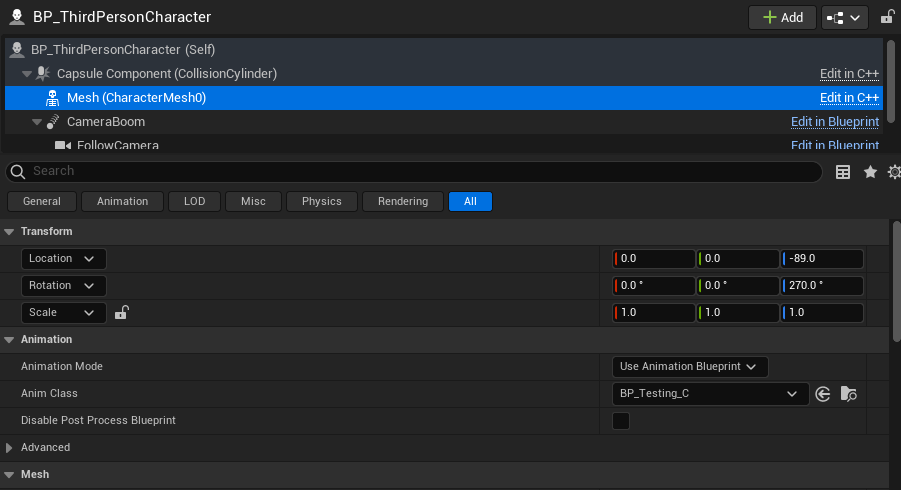Open the Animation Mode dropdown
This screenshot has height=490, width=901.
click(x=689, y=367)
